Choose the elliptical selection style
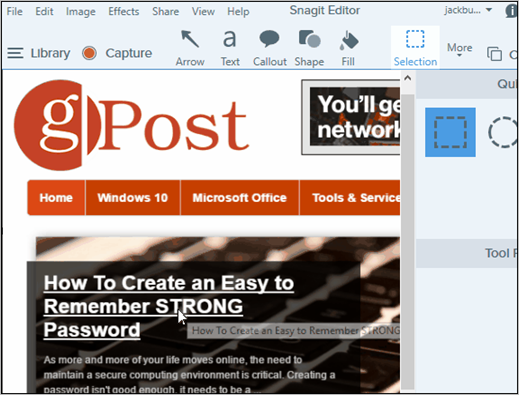The width and height of the screenshot is (519, 395). [503, 132]
